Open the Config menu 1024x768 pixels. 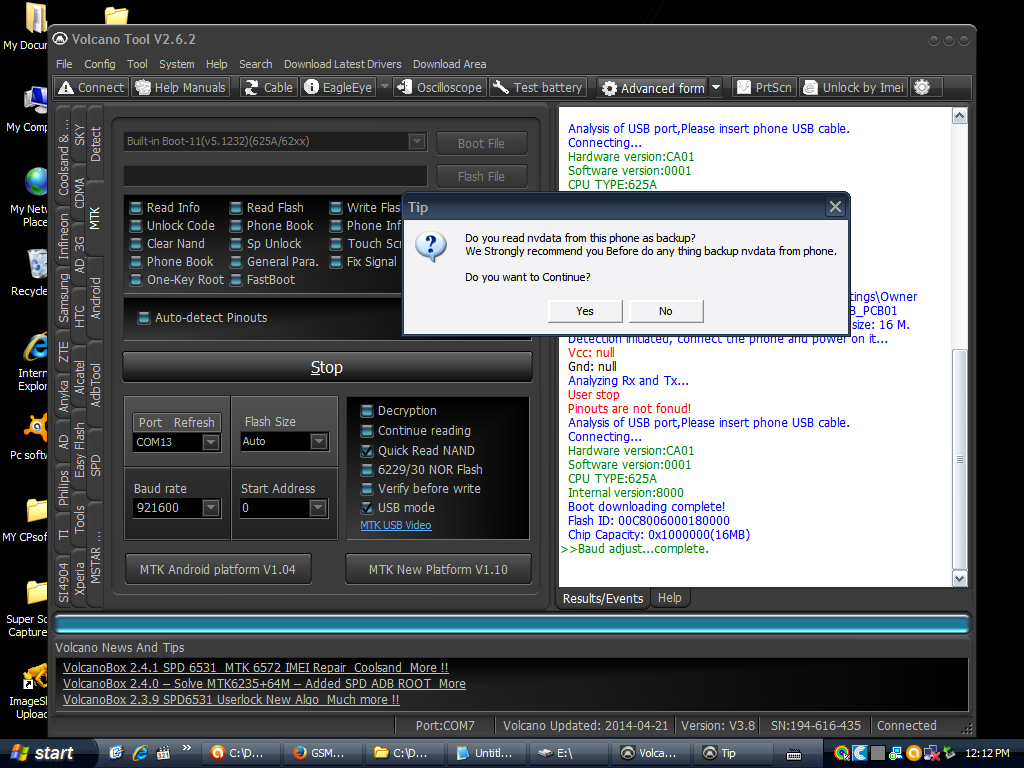pyautogui.click(x=99, y=64)
